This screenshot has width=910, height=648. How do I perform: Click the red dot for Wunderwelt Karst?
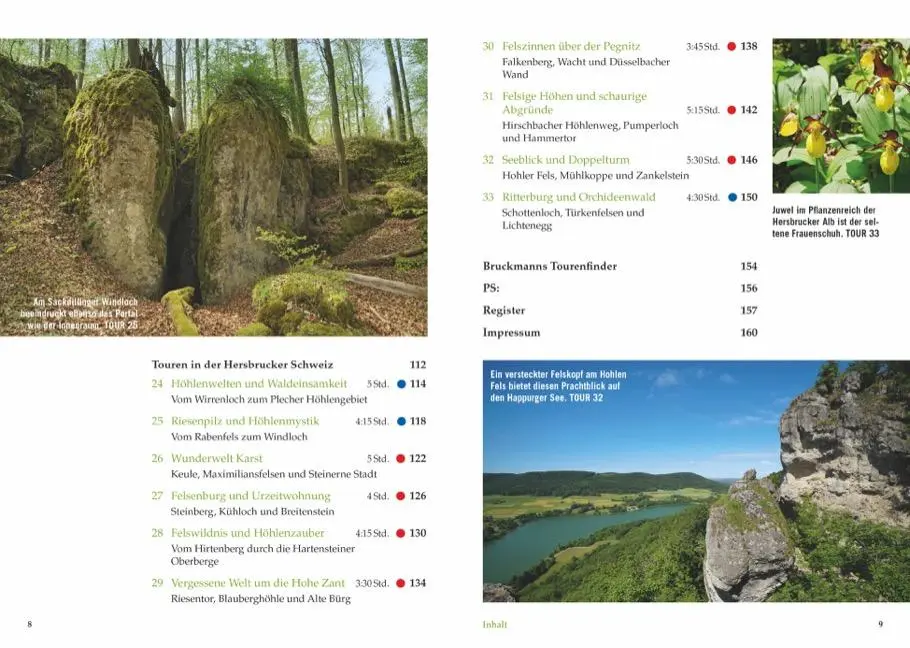pyautogui.click(x=400, y=458)
